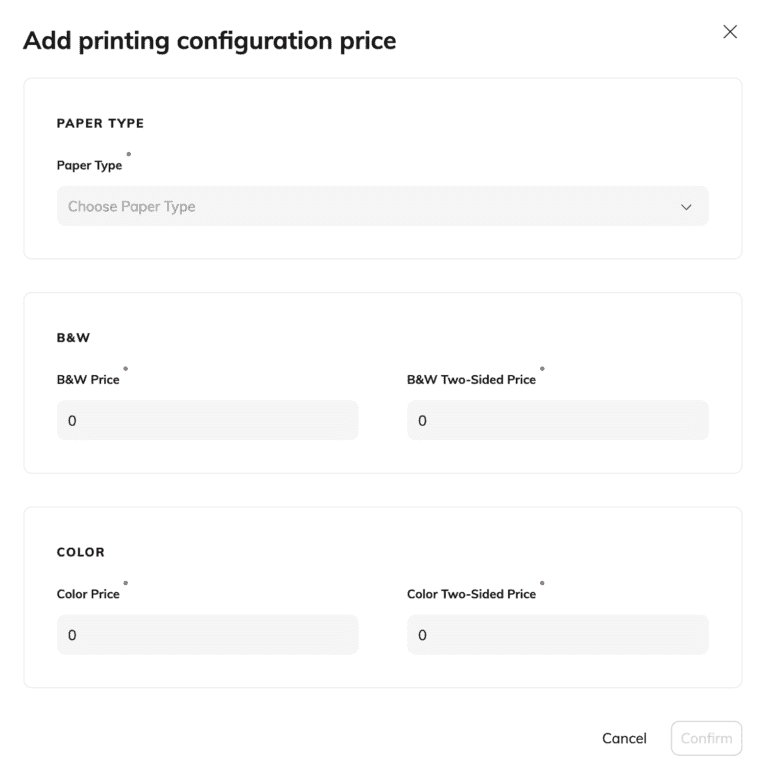The width and height of the screenshot is (768, 775).
Task: Click the required marker beside Paper Type label
Action: tap(128, 154)
